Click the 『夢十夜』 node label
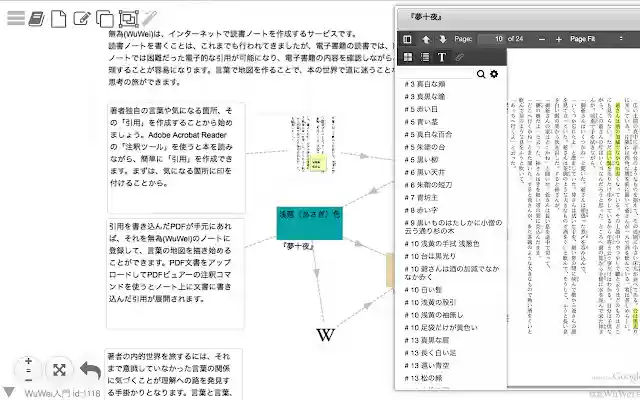 pyautogui.click(x=298, y=246)
